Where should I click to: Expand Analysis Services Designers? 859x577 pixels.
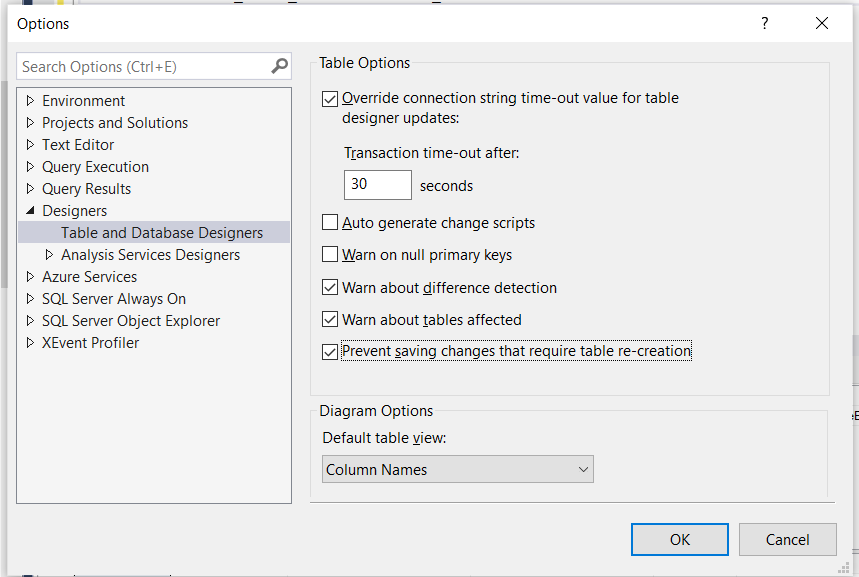tap(48, 254)
